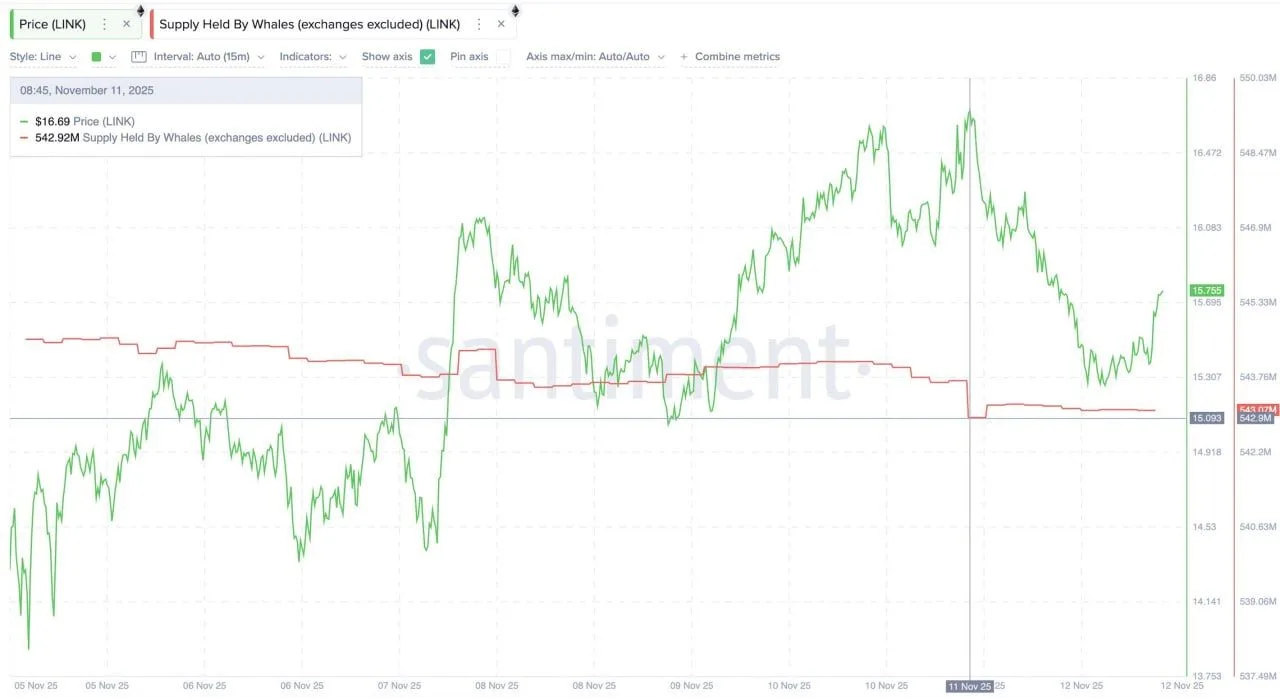Enable the Pin axis checkbox
Image resolution: width=1280 pixels, height=698 pixels.
tap(503, 57)
